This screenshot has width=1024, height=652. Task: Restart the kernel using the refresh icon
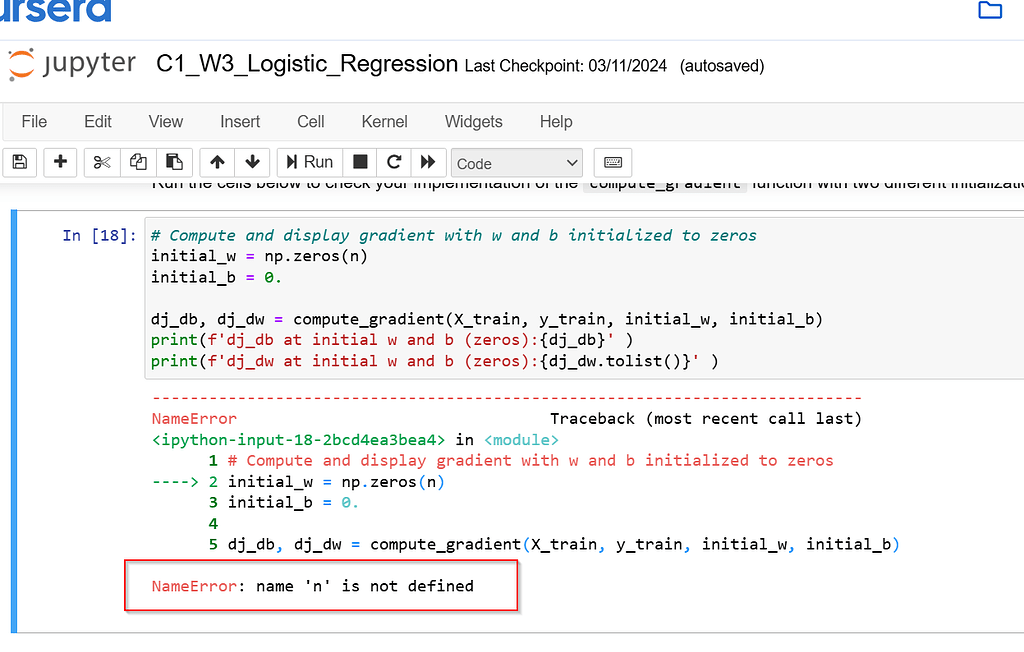pyautogui.click(x=393, y=162)
